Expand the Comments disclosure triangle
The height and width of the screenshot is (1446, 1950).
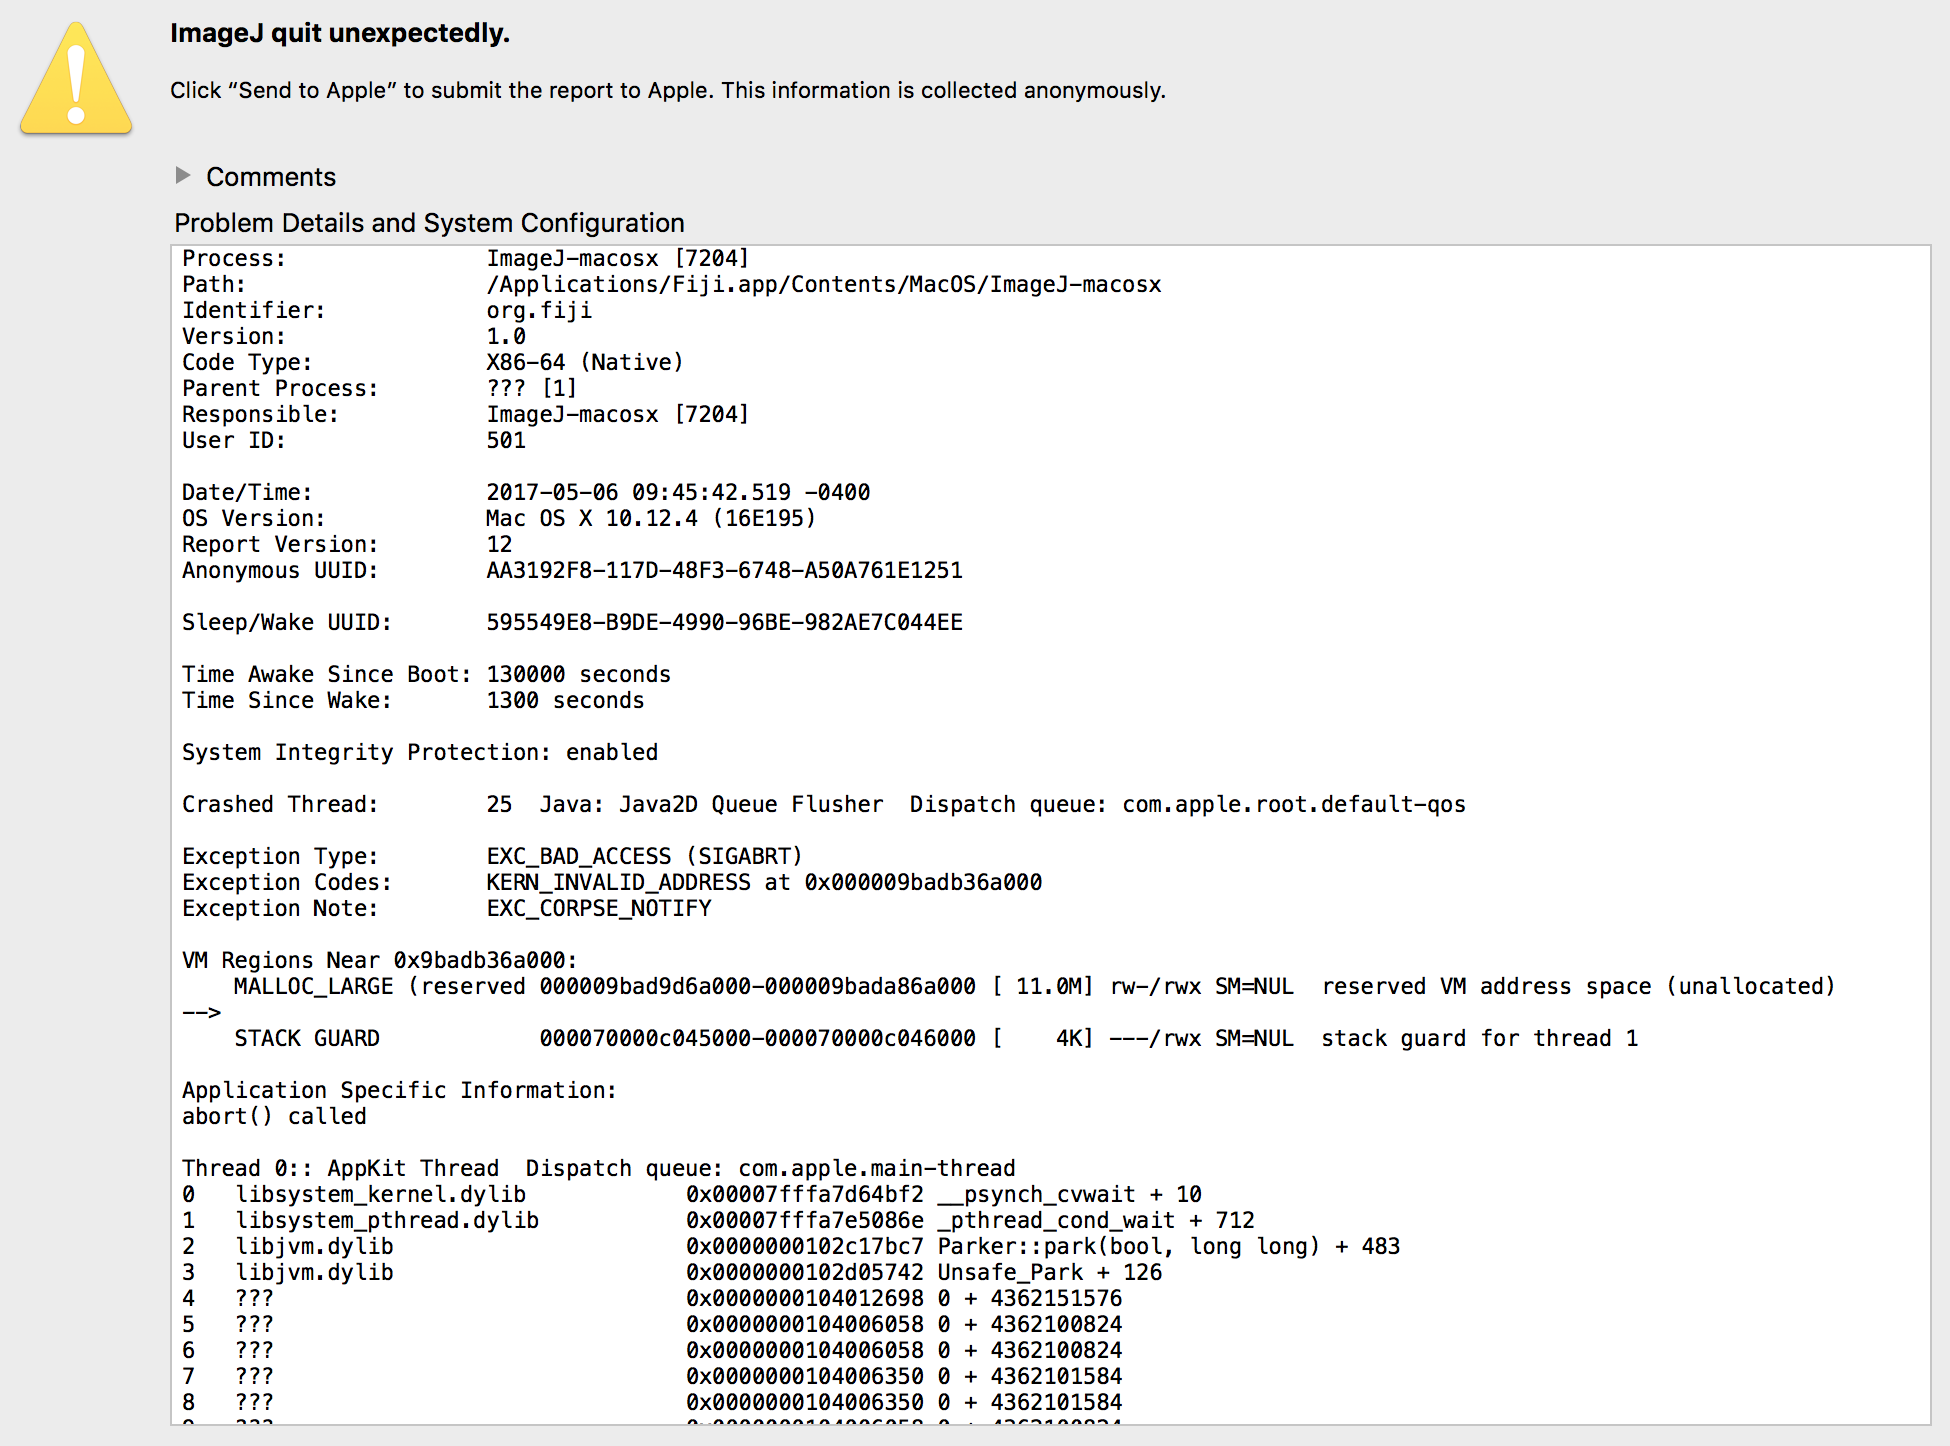[183, 176]
